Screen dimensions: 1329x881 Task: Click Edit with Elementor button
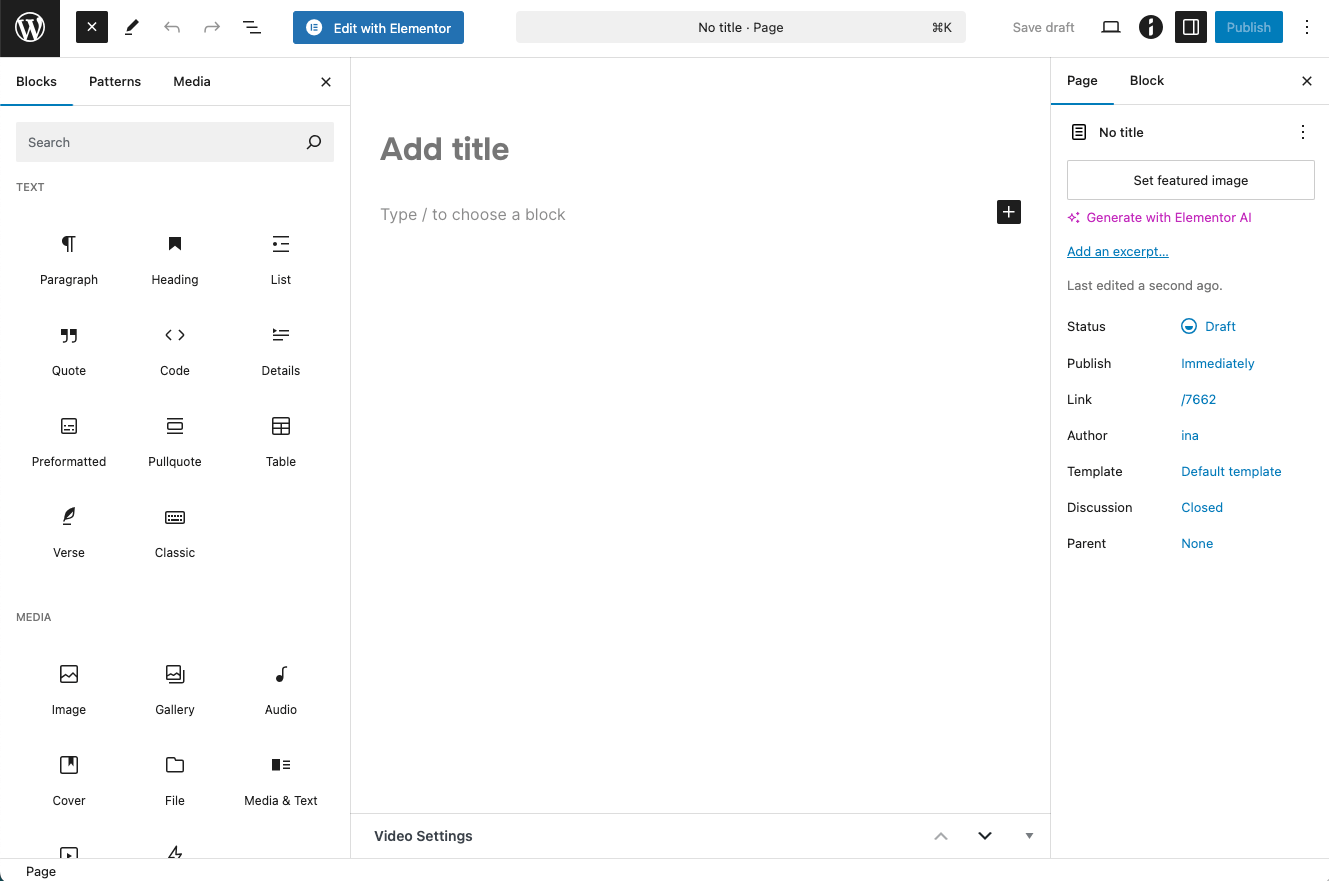click(378, 28)
